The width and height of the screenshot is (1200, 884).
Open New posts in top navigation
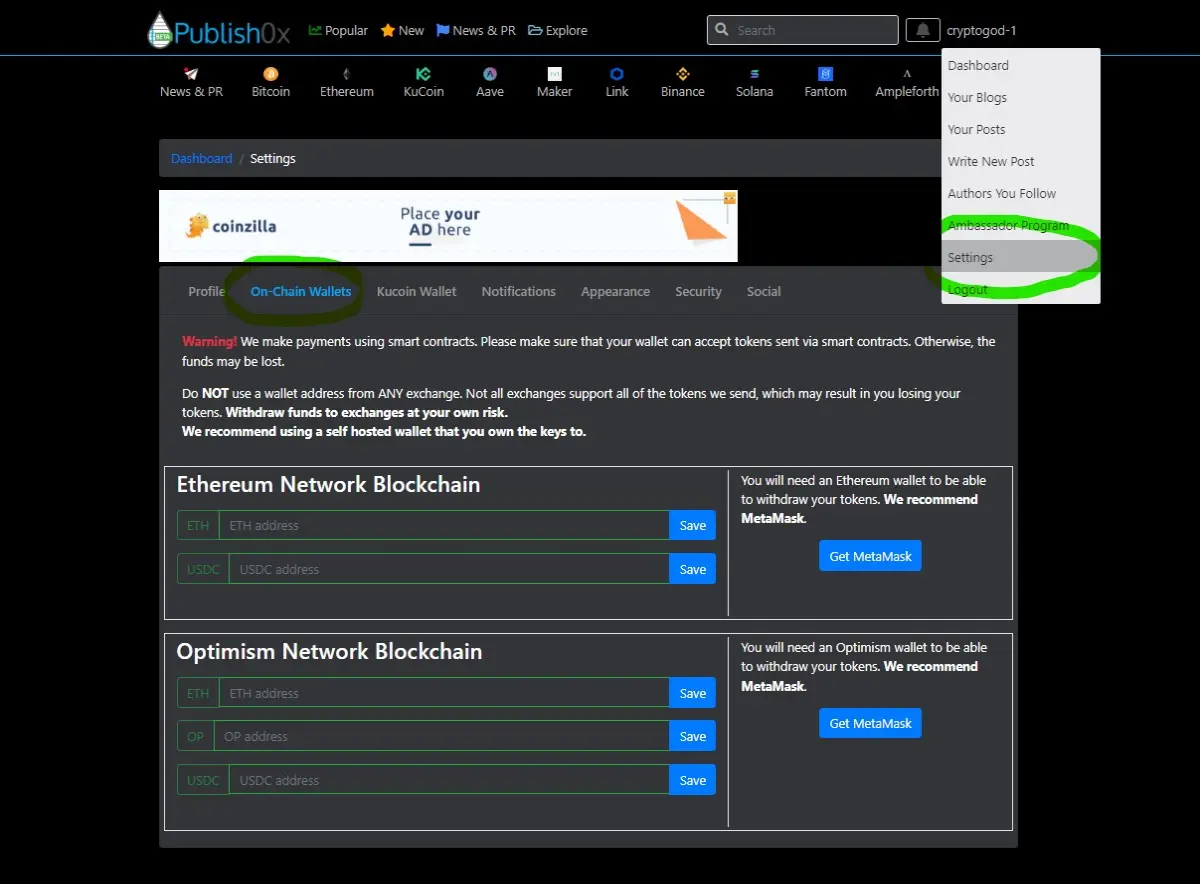(x=402, y=30)
